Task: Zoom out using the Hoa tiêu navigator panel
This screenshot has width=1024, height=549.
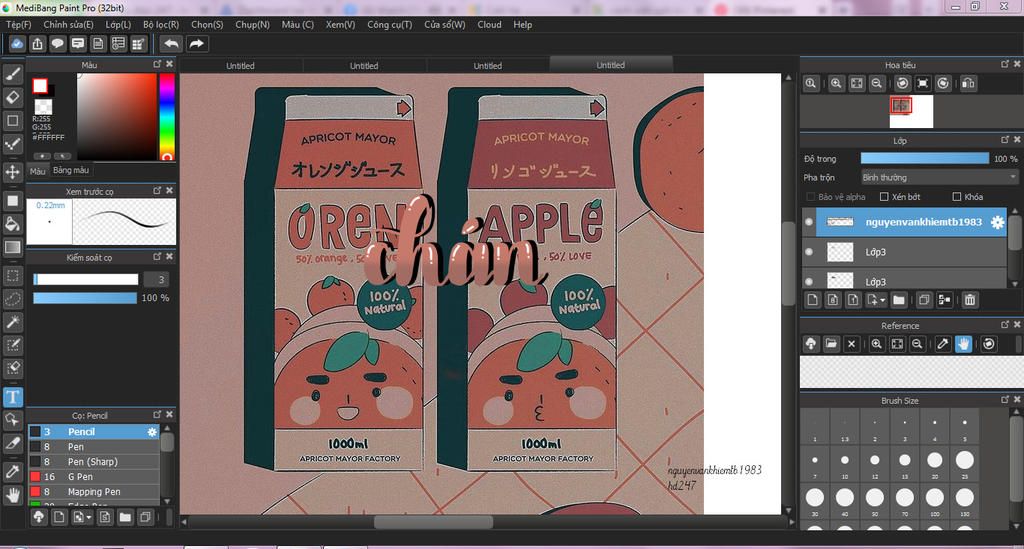Action: pos(877,84)
